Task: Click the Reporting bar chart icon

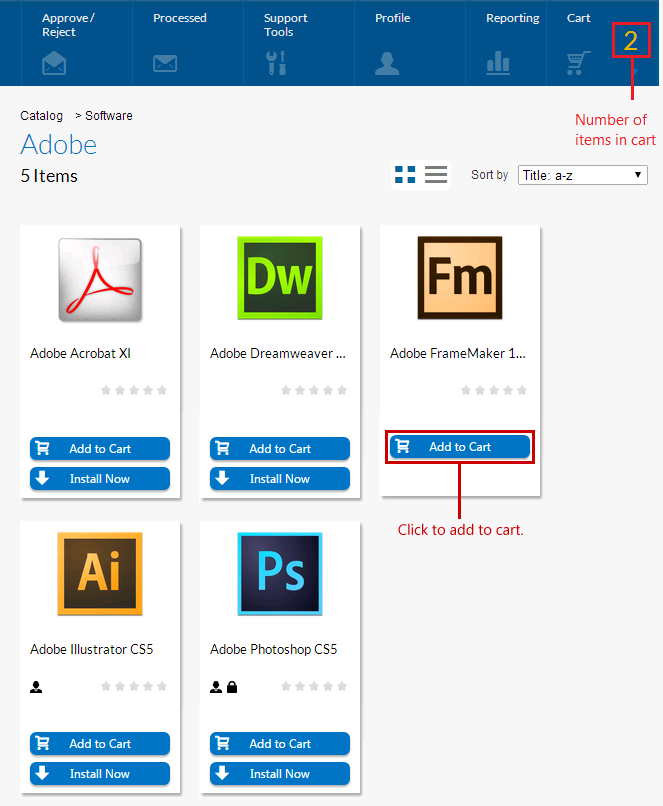Action: 498,63
